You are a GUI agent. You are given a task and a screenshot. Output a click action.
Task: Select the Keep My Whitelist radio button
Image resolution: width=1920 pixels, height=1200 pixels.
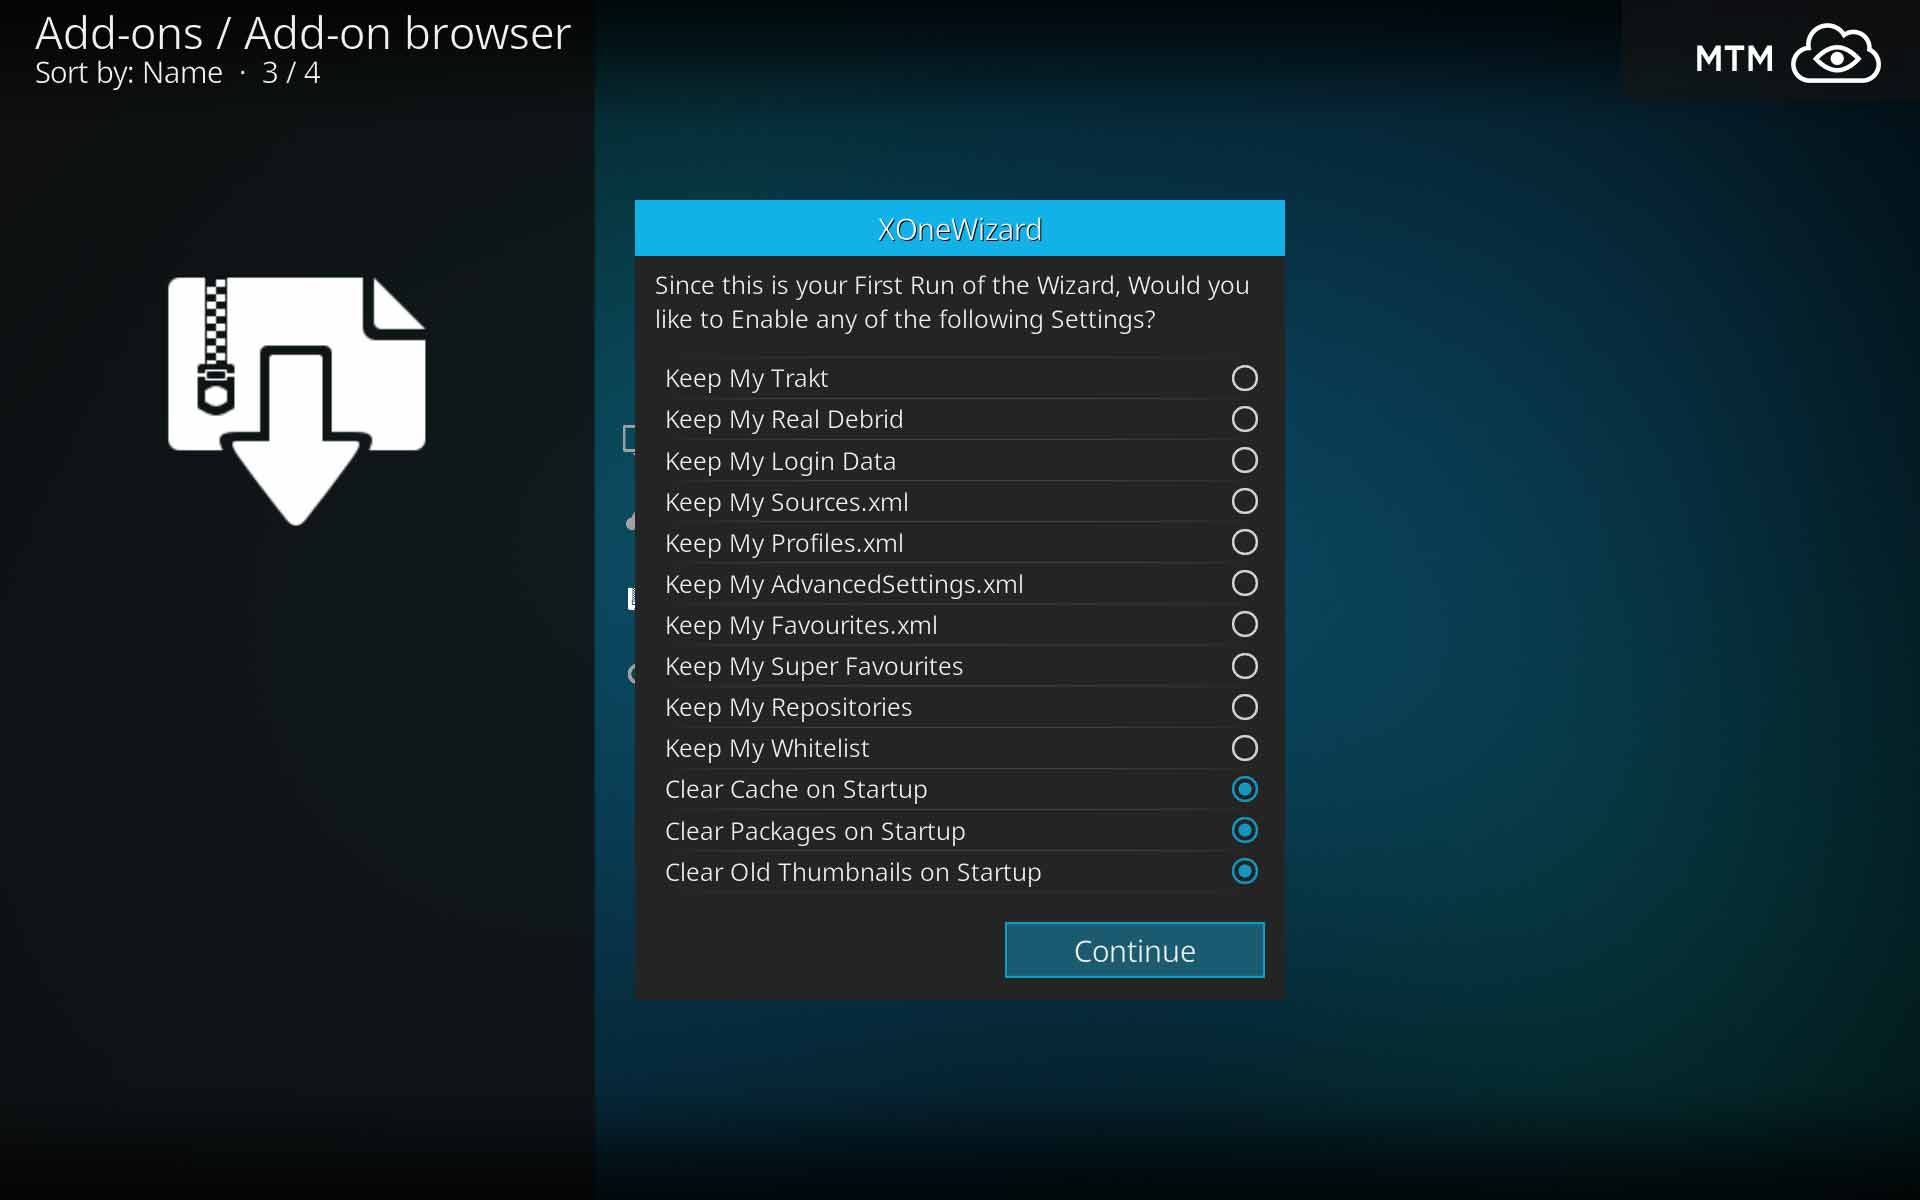coord(1244,748)
